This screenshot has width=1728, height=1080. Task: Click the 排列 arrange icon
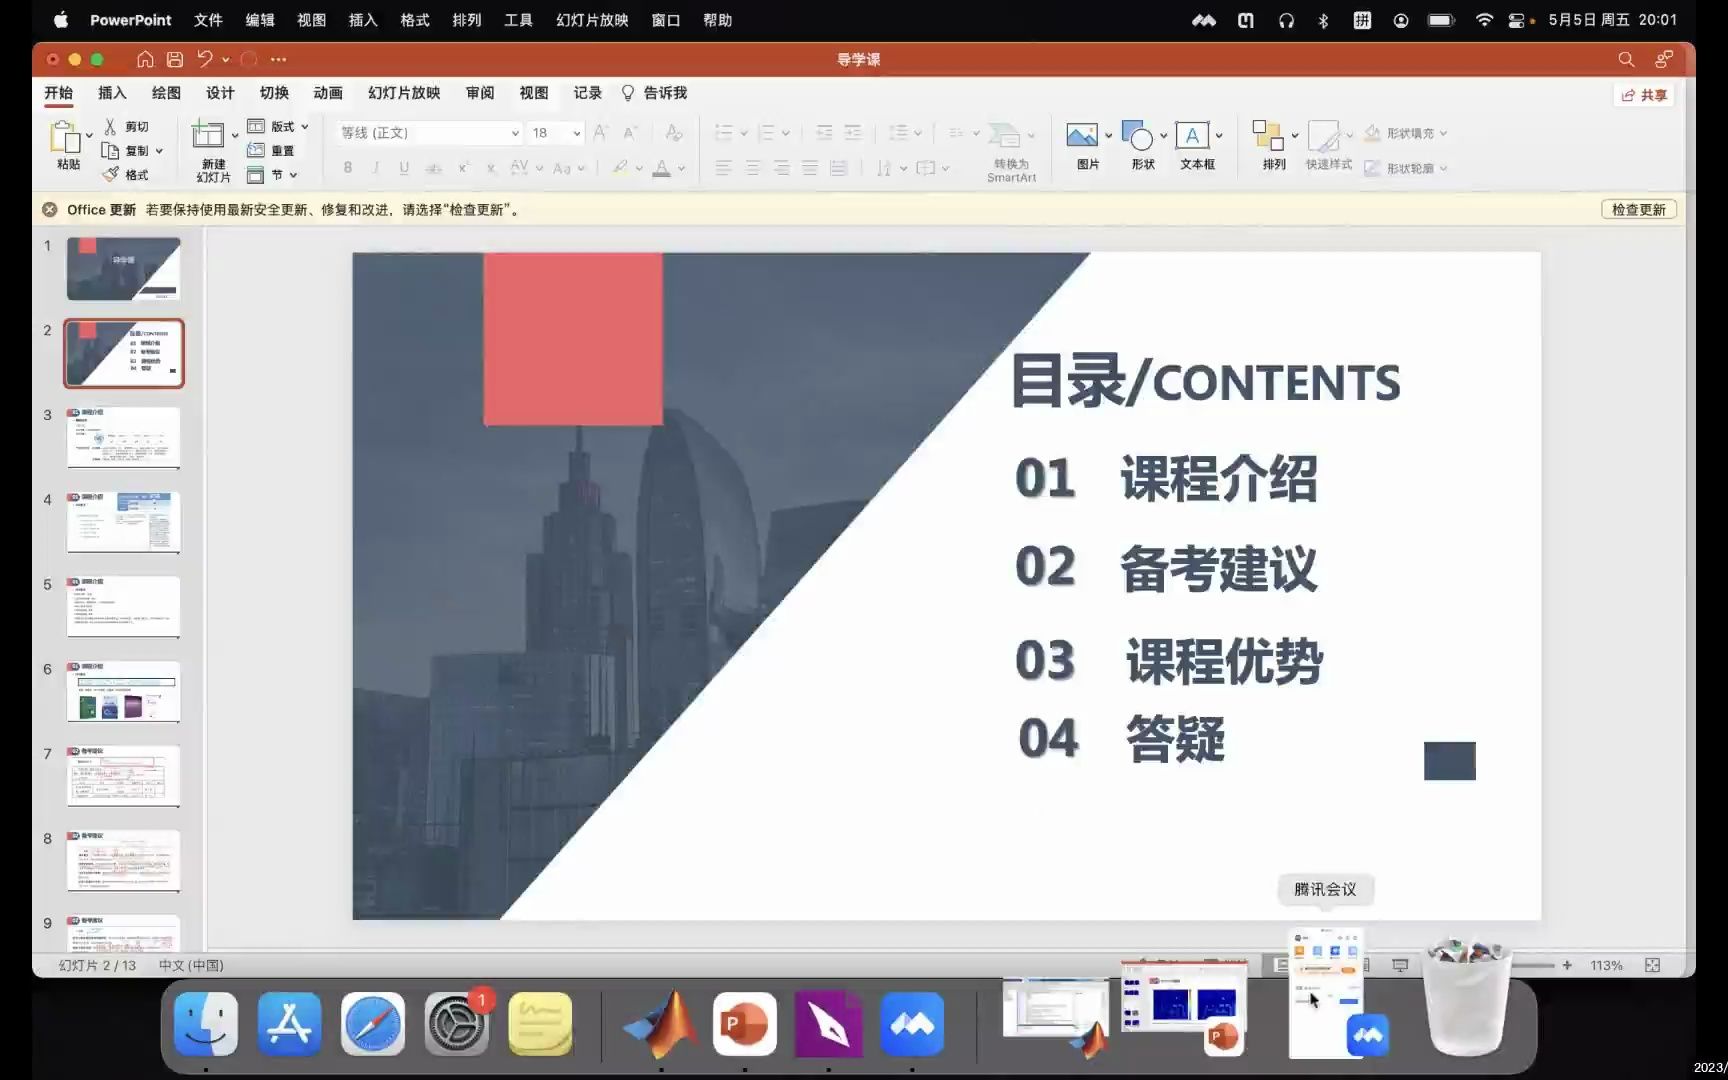coord(1268,140)
